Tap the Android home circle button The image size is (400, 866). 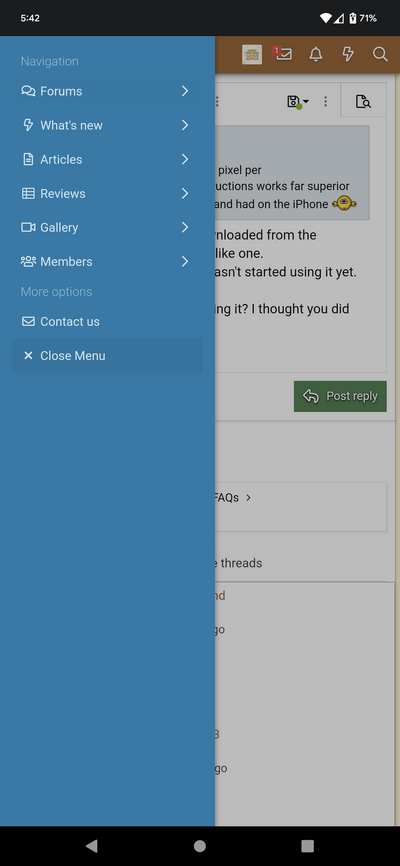(x=200, y=846)
